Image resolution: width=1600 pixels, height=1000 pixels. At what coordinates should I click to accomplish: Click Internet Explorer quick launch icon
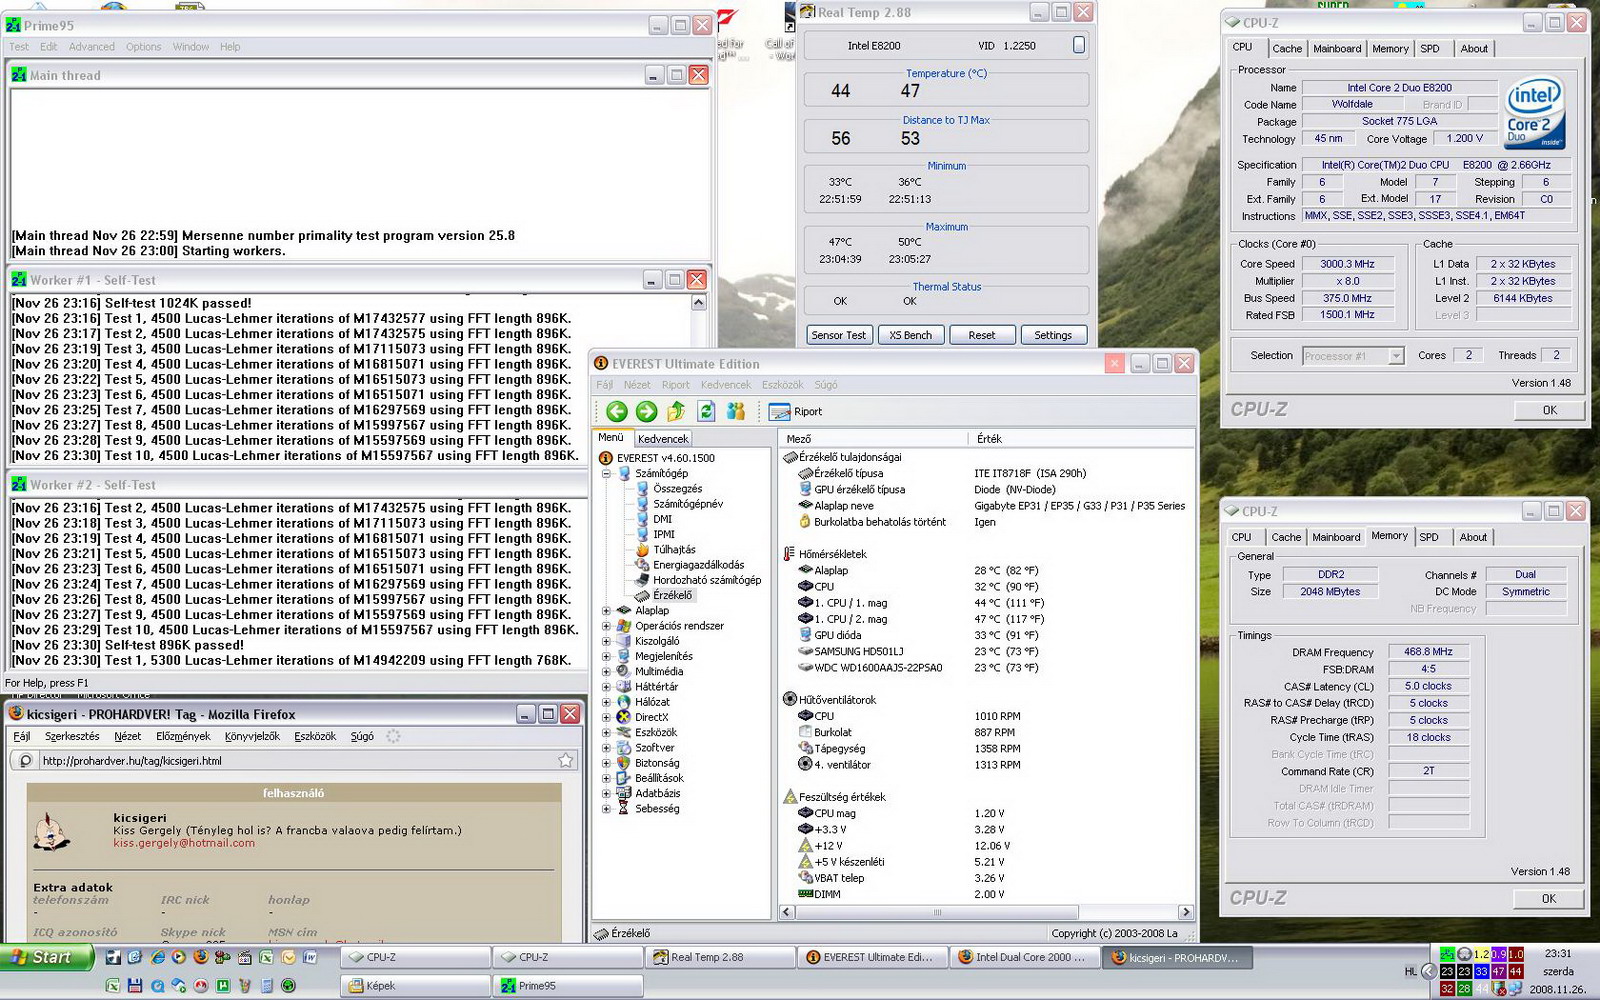tap(158, 957)
